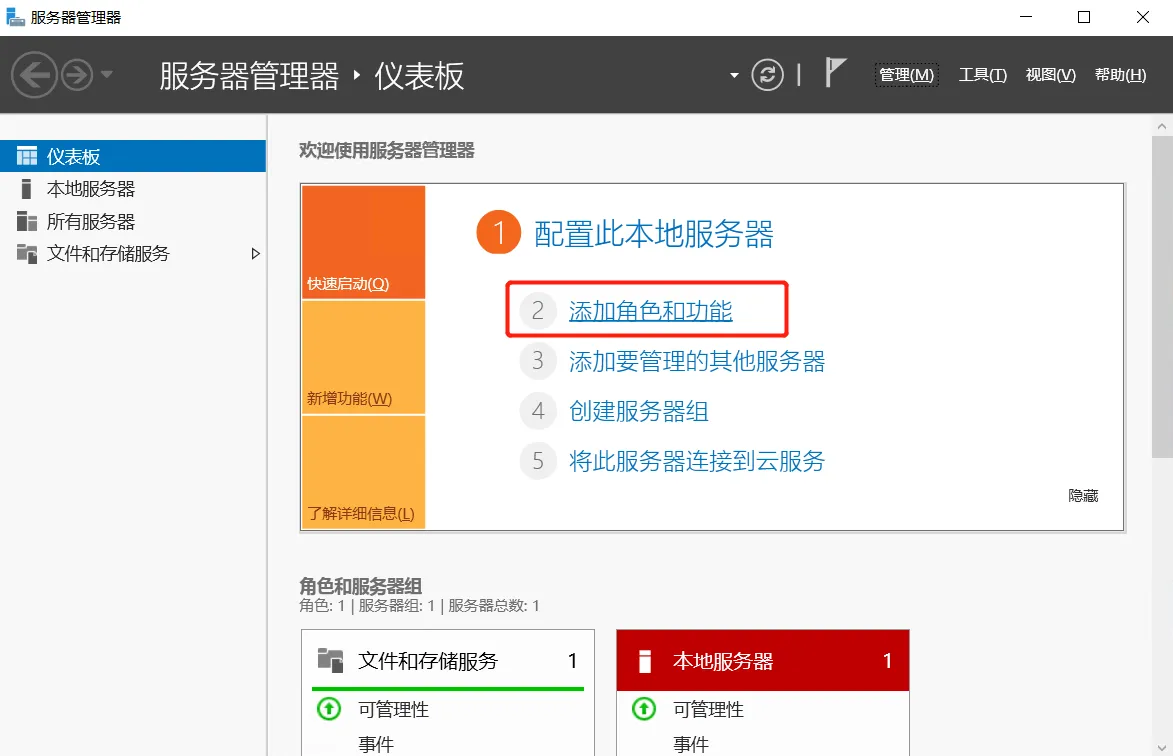Open the breadcrumb dropdown next to 仪表板
The width and height of the screenshot is (1173, 756).
[733, 75]
